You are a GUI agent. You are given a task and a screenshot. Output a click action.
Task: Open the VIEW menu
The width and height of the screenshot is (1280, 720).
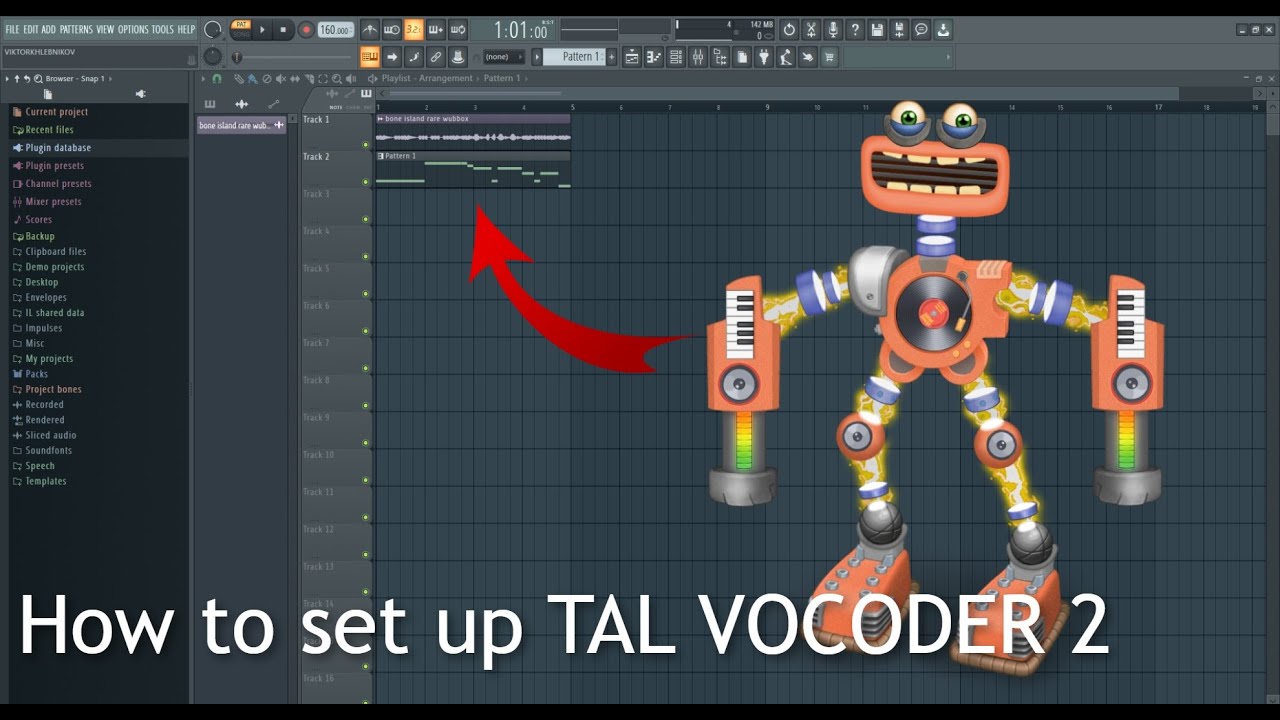click(105, 29)
